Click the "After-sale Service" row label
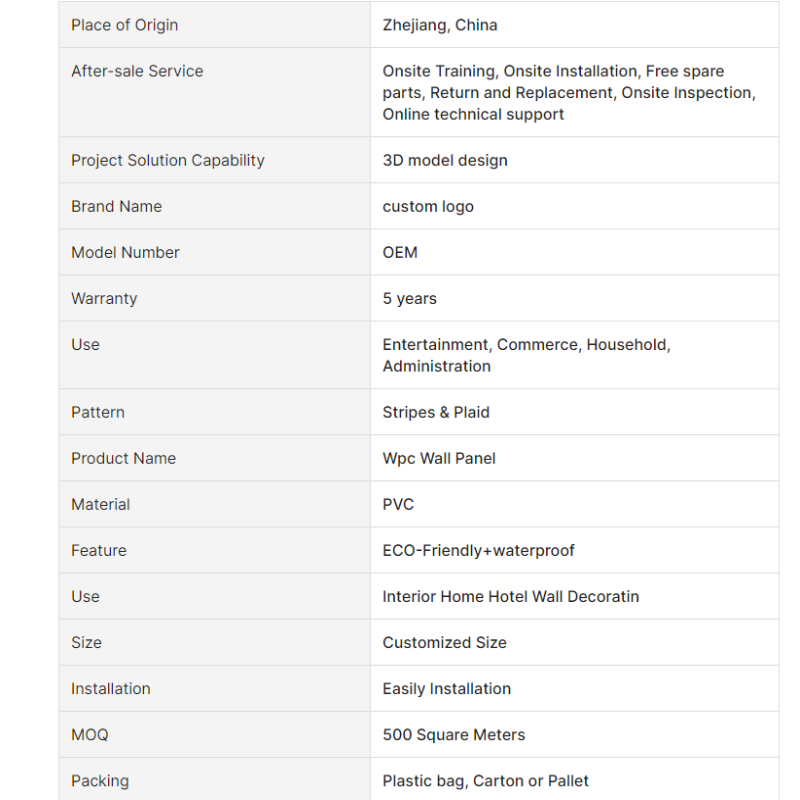This screenshot has width=800, height=800. point(137,71)
